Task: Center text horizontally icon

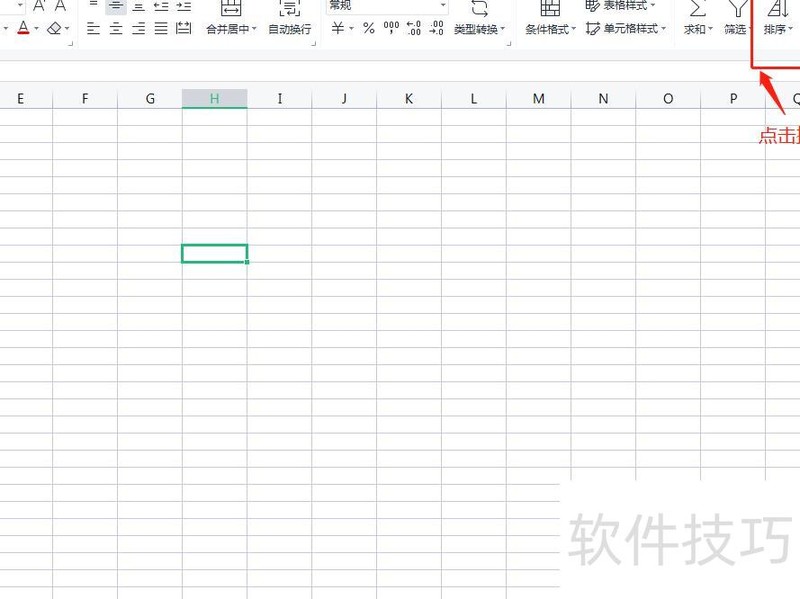Action: point(116,29)
